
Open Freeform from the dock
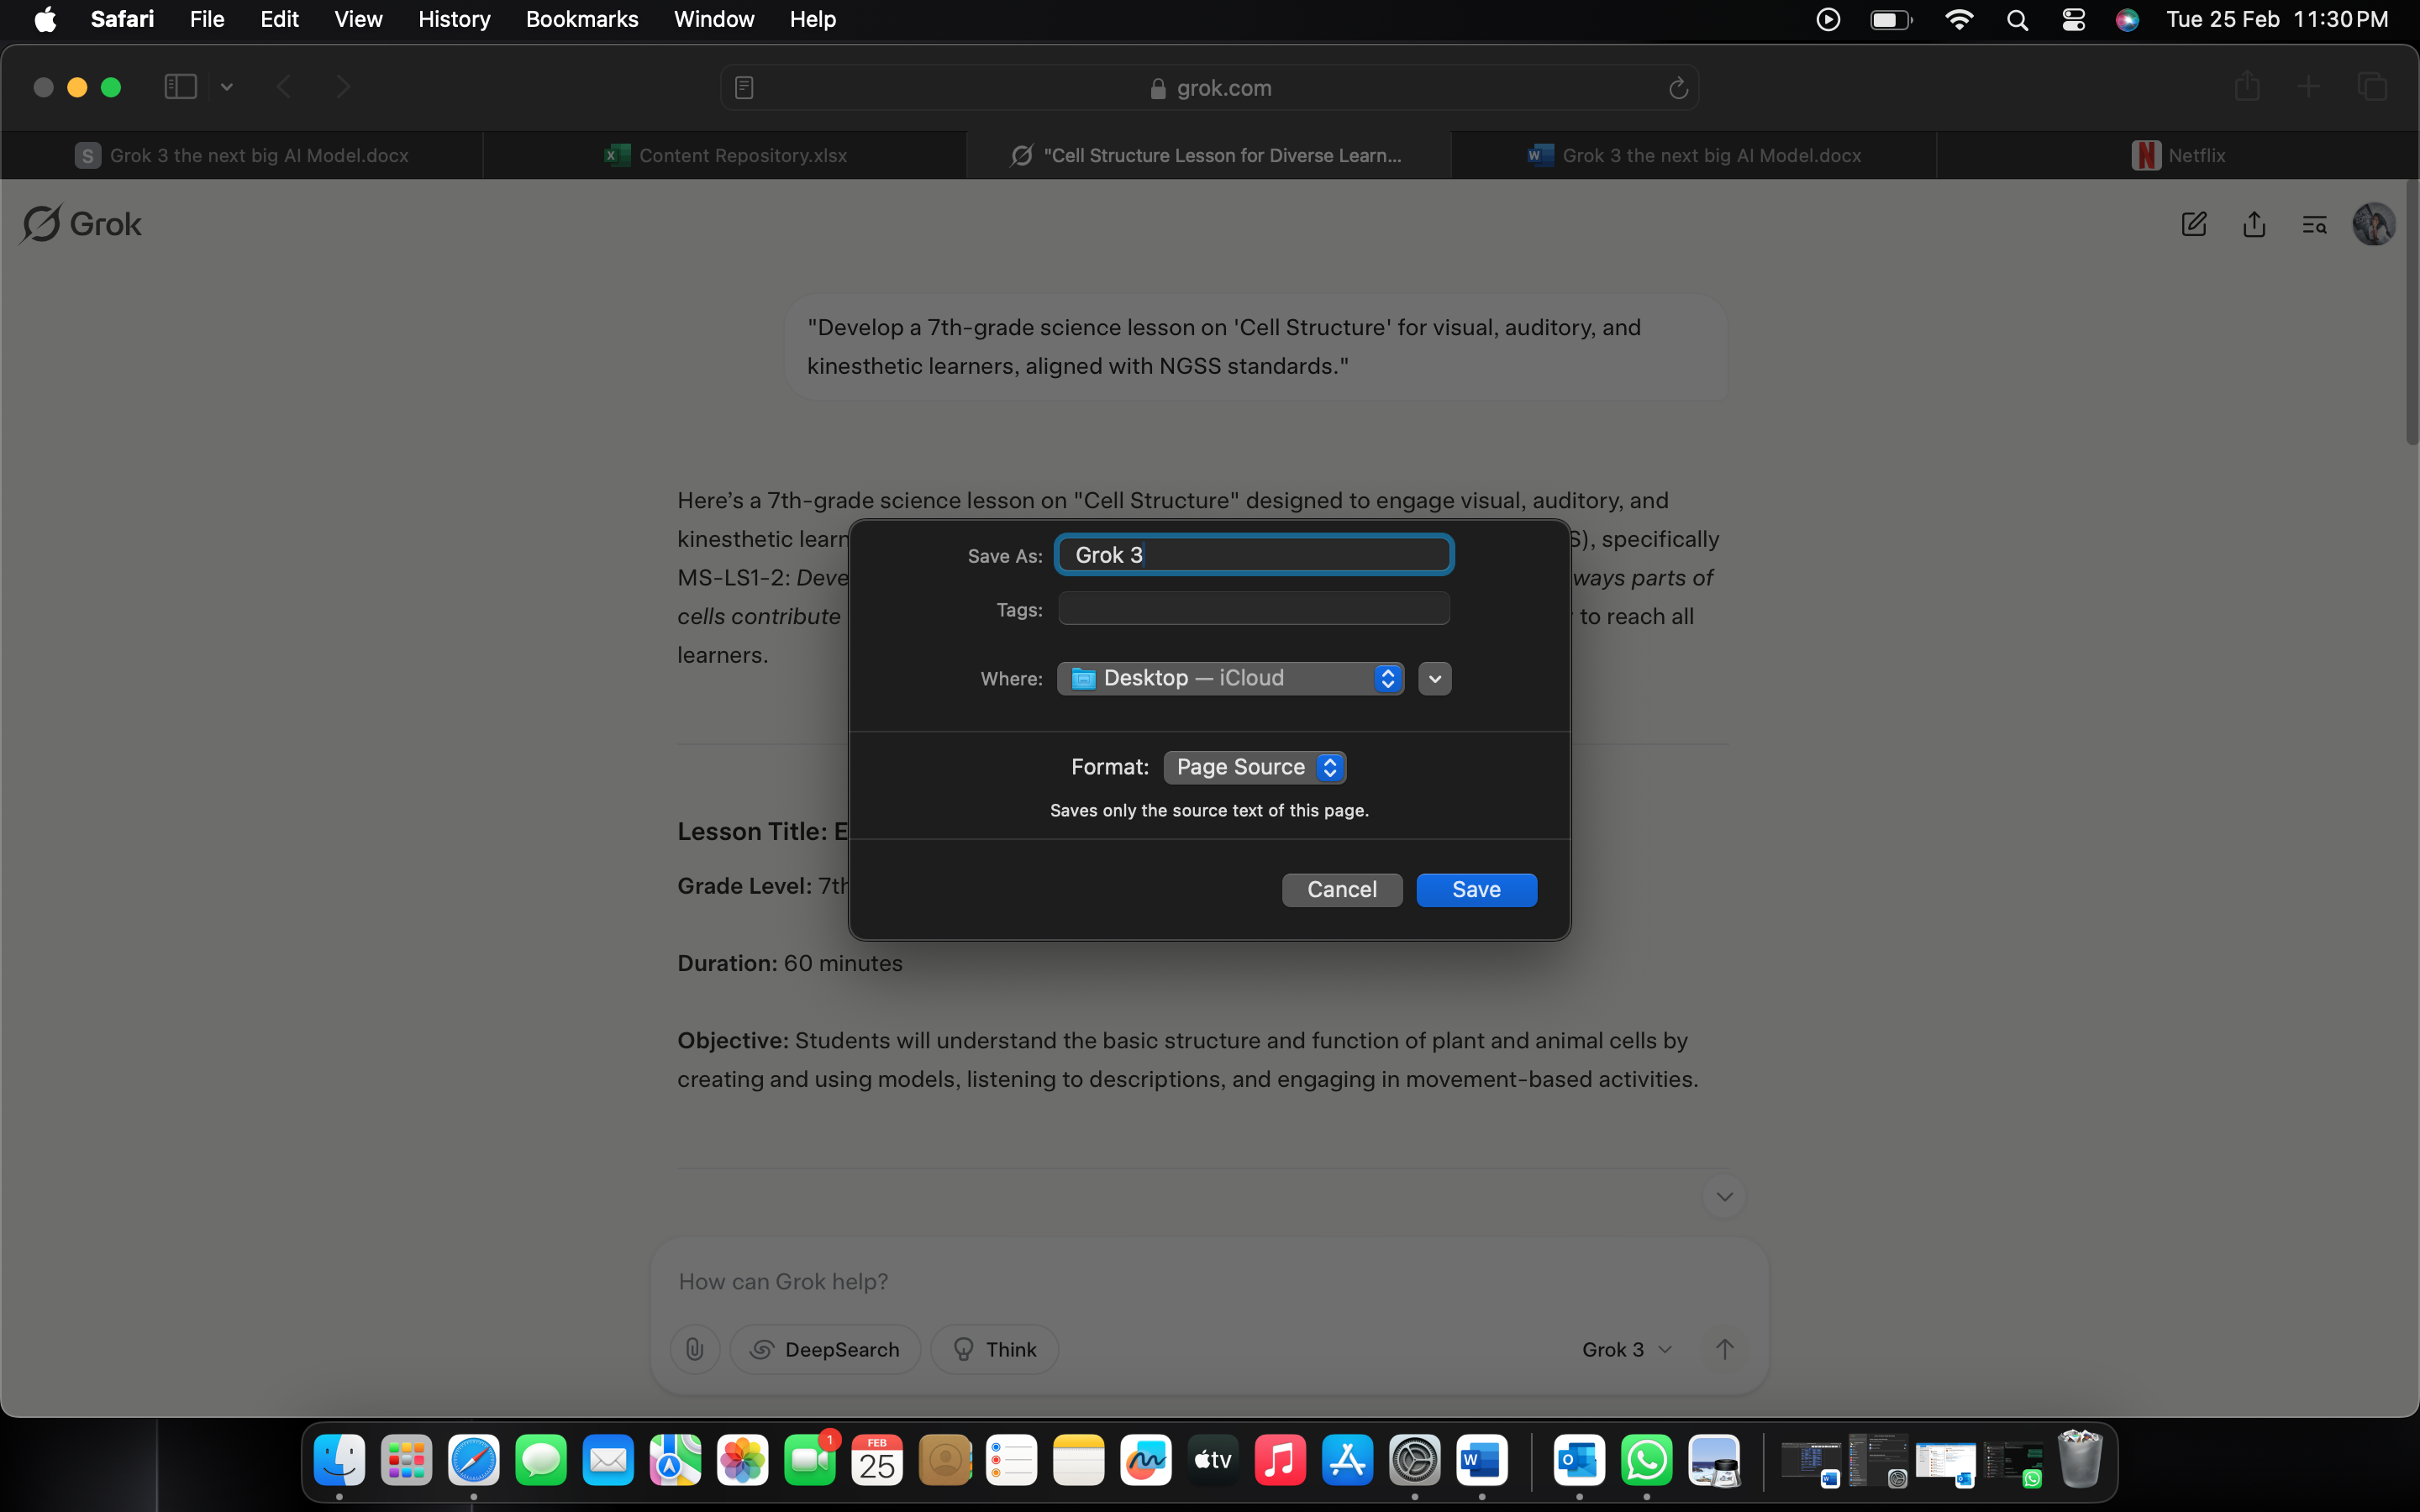click(x=1146, y=1461)
